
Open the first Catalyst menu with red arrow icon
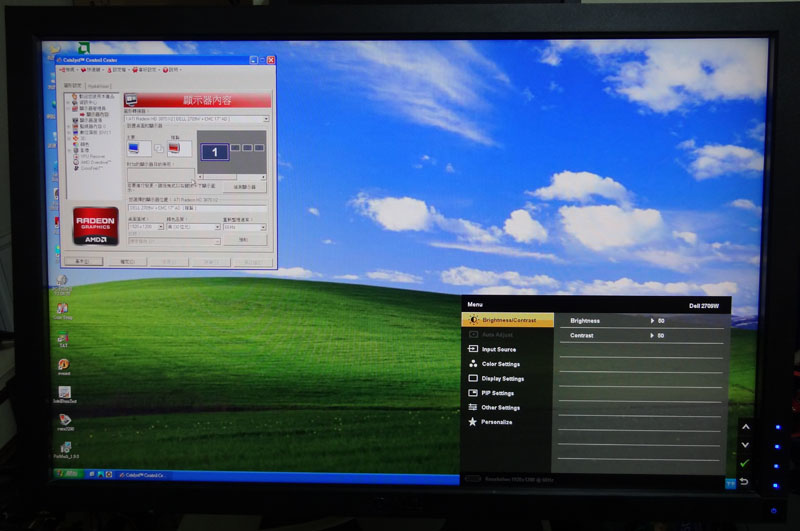point(69,70)
